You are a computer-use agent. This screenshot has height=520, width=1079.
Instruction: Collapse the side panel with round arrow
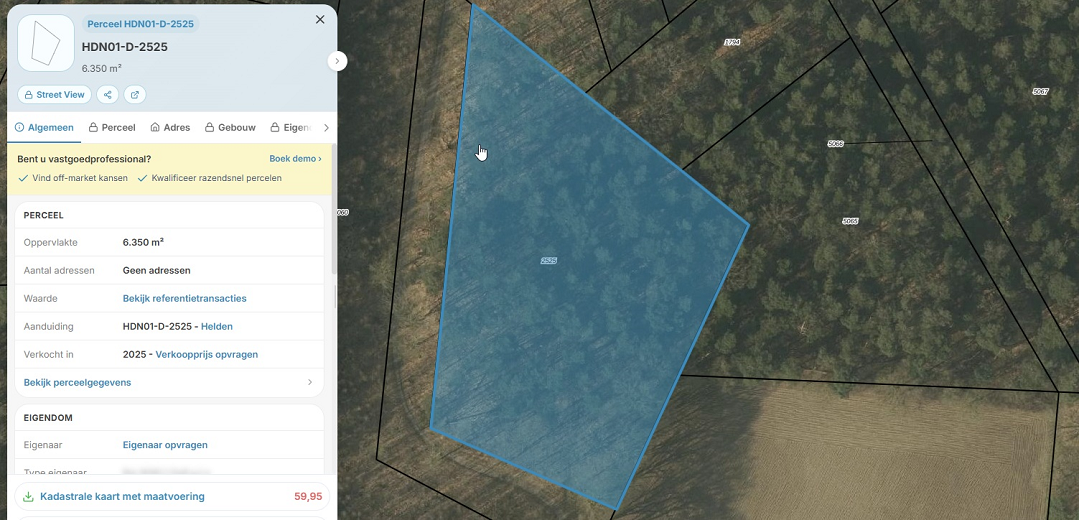pos(337,61)
